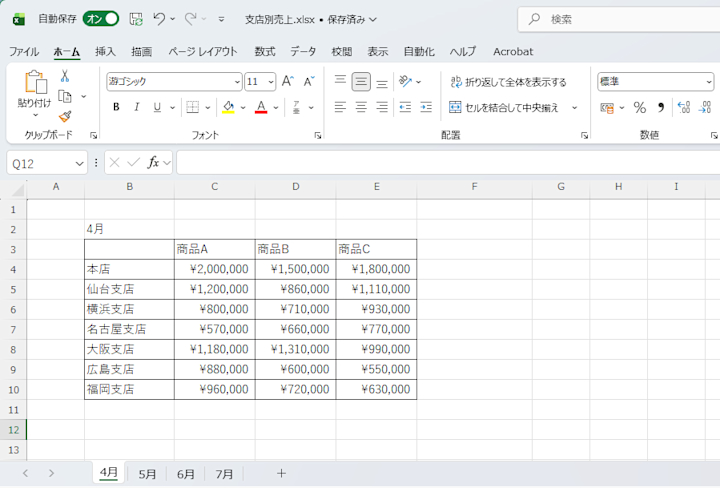Click the Decrease Decimal icon
The image size is (720, 488).
pos(705,107)
